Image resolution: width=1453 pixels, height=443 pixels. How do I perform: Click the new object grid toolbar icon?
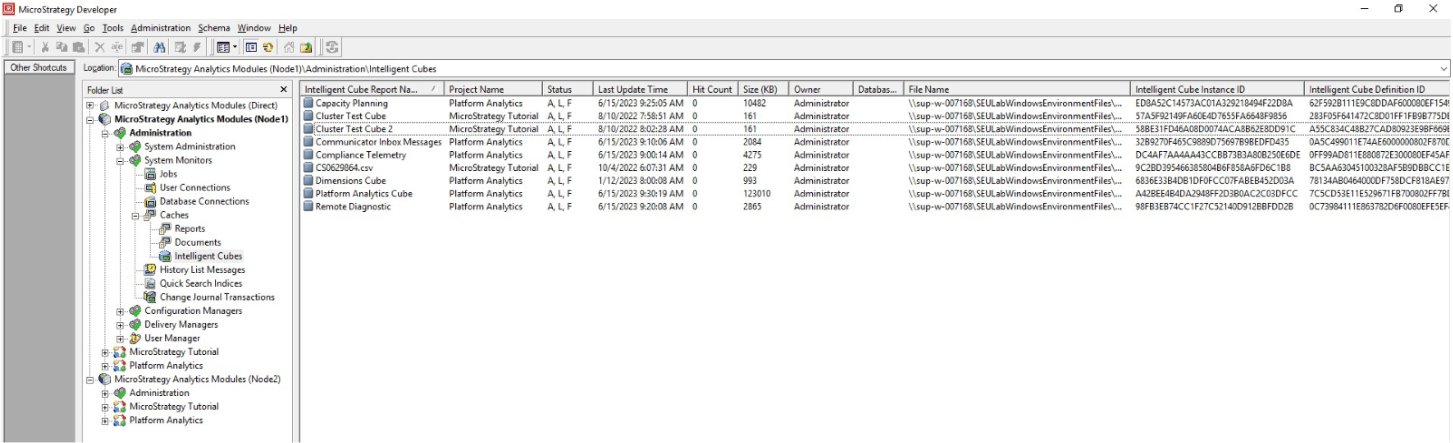18,47
